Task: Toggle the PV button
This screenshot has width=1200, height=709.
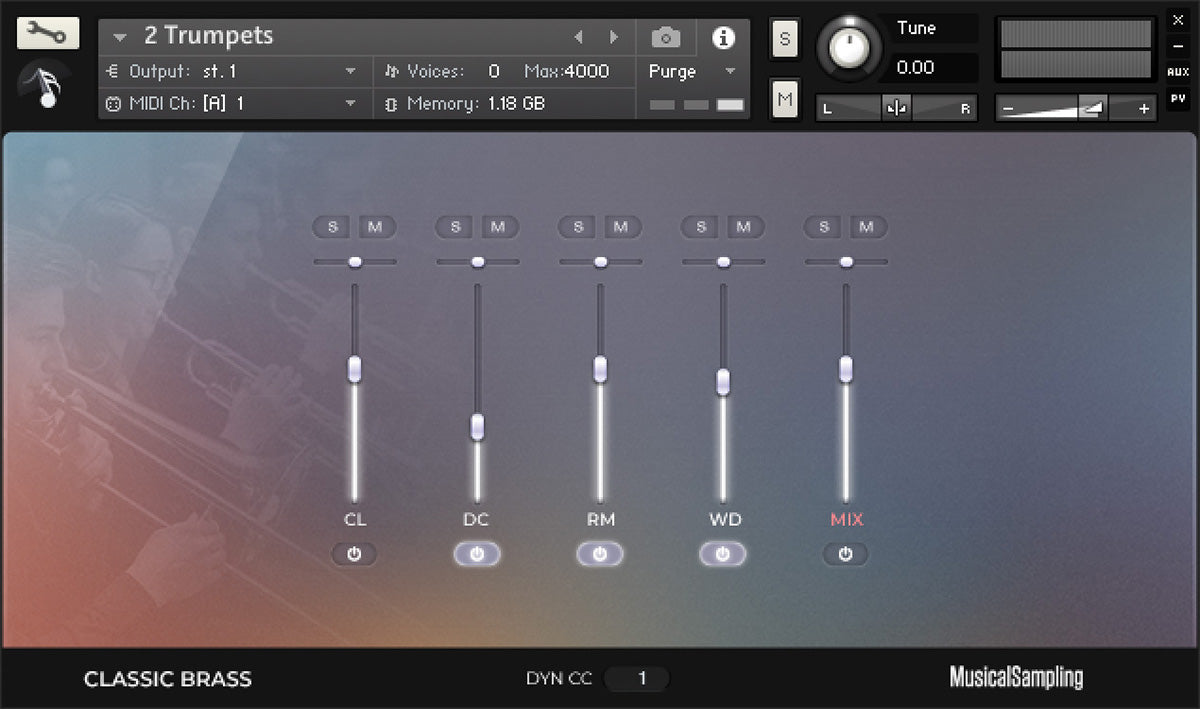Action: 1177,99
